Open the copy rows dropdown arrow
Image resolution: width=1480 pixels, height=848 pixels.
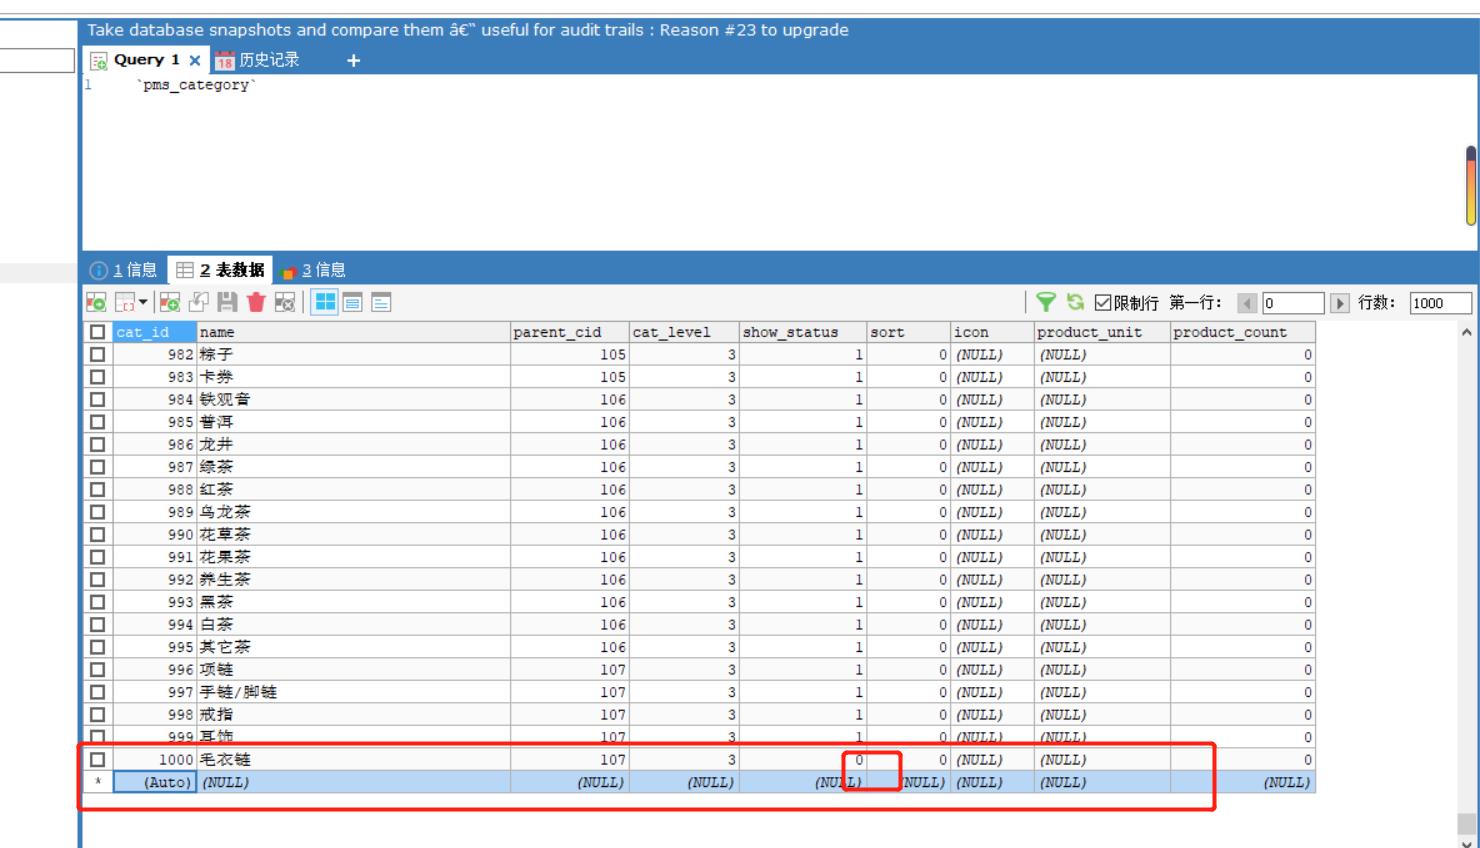(x=143, y=302)
